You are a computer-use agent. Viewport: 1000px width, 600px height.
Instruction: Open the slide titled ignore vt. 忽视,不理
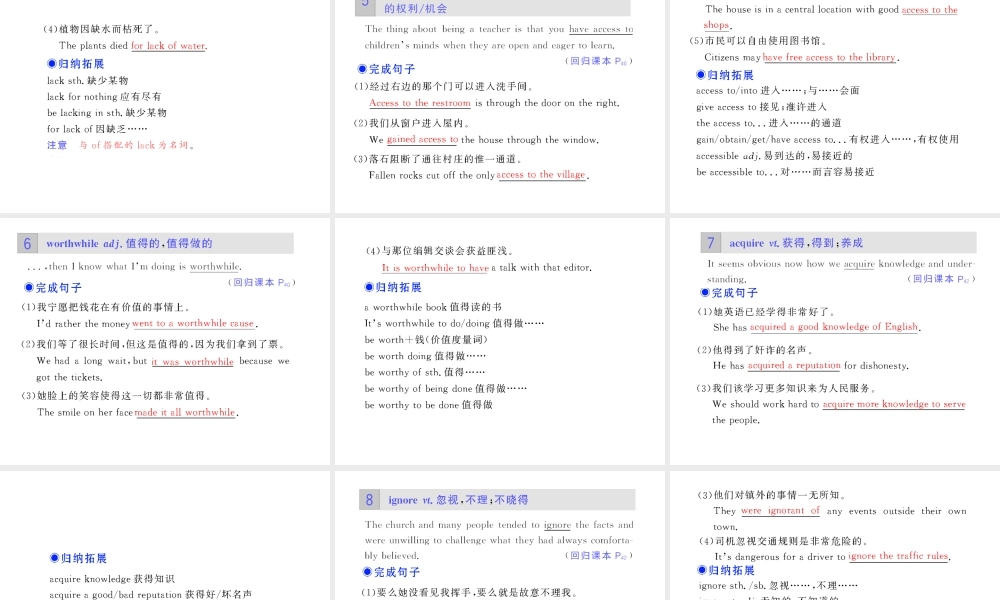500,536
